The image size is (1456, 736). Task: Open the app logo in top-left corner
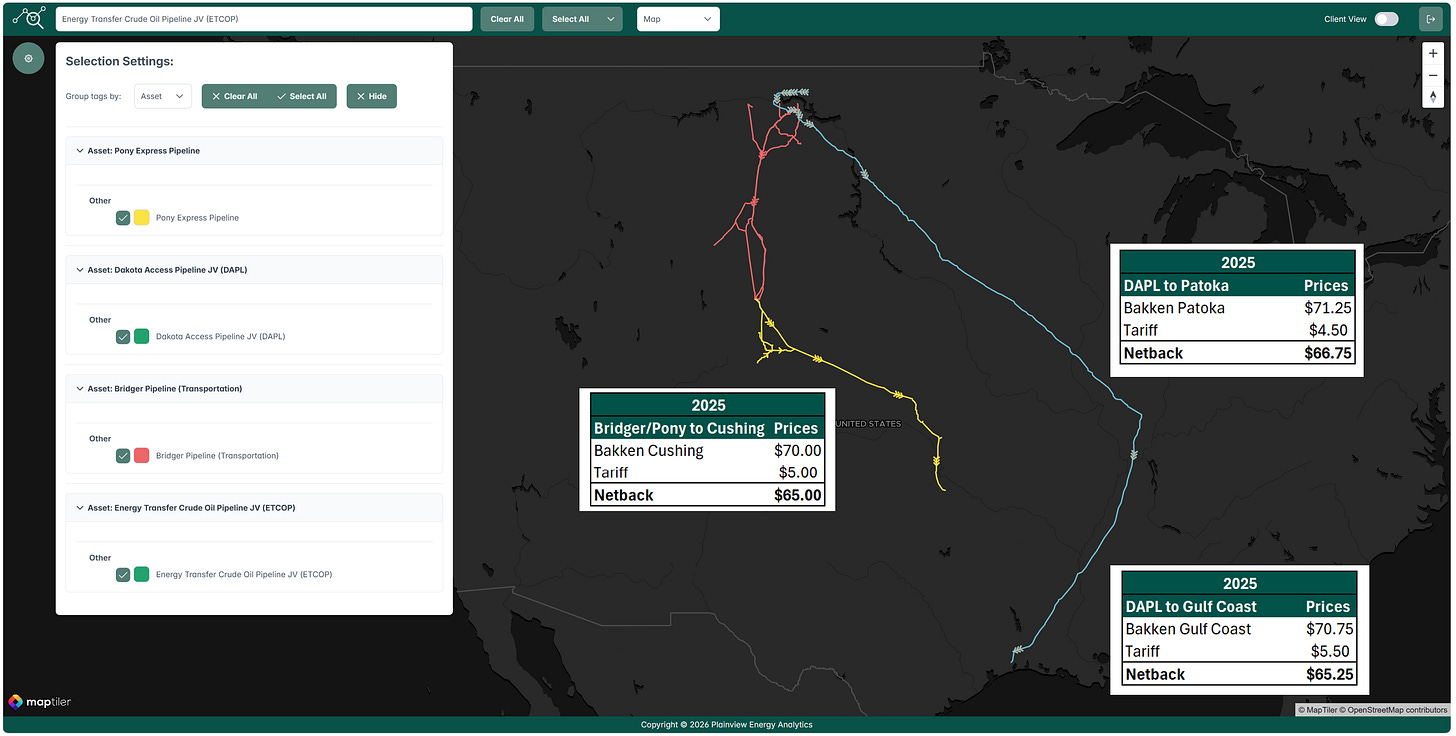coord(29,18)
